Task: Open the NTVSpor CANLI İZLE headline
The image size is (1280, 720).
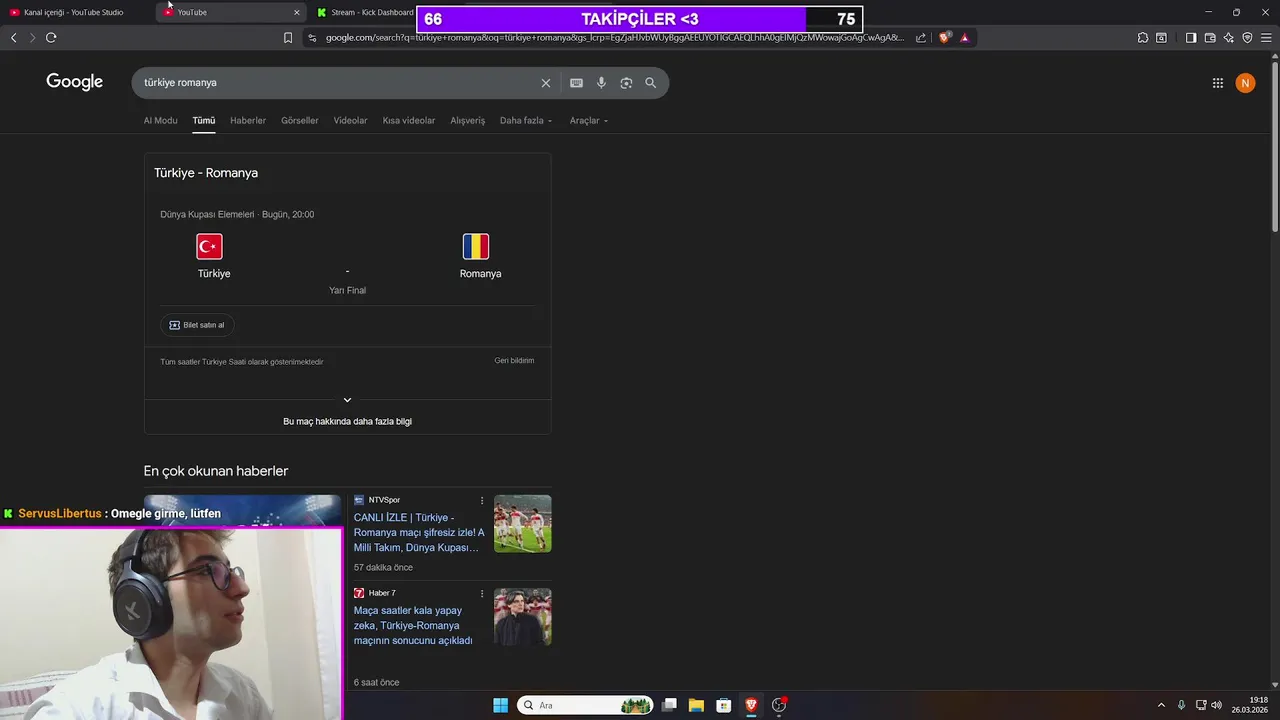Action: point(419,533)
